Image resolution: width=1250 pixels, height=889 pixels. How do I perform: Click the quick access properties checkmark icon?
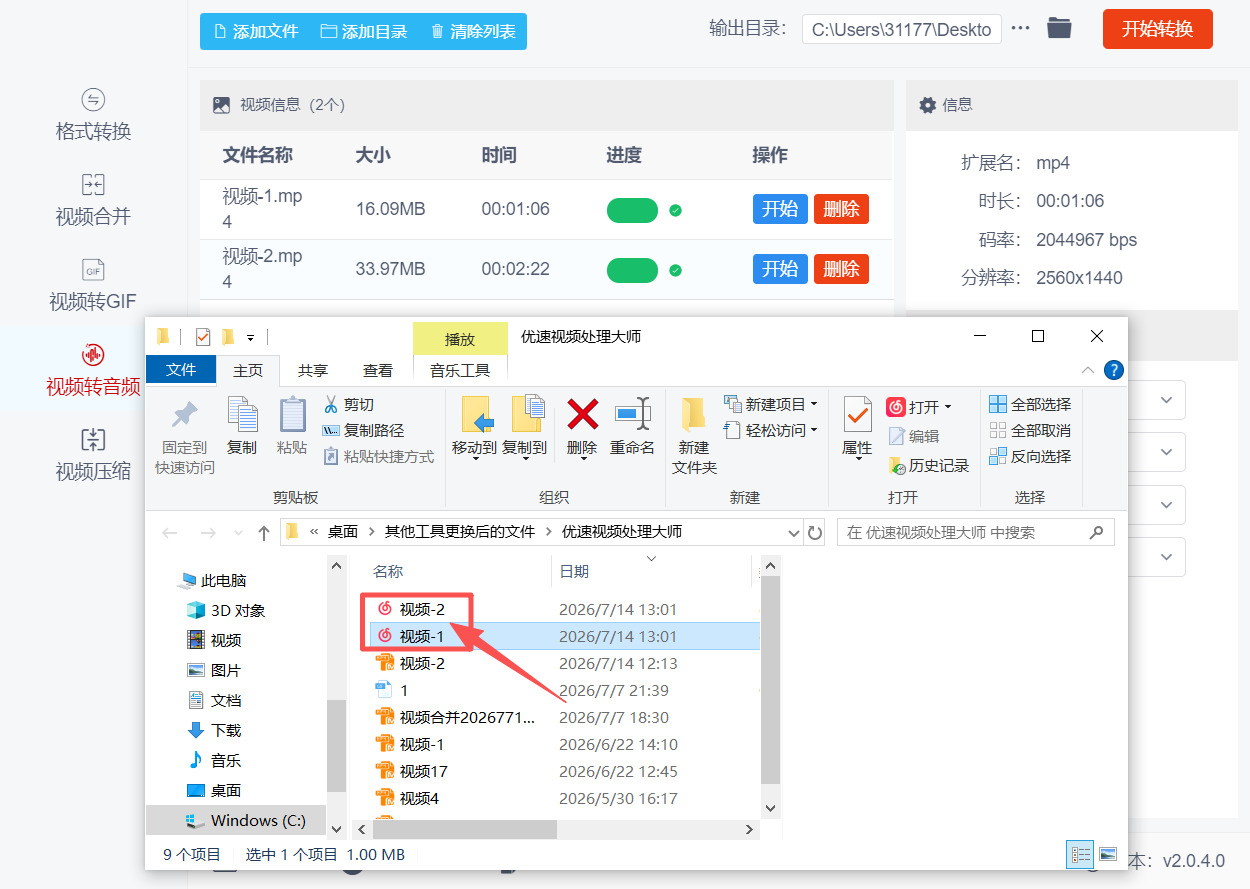click(203, 336)
